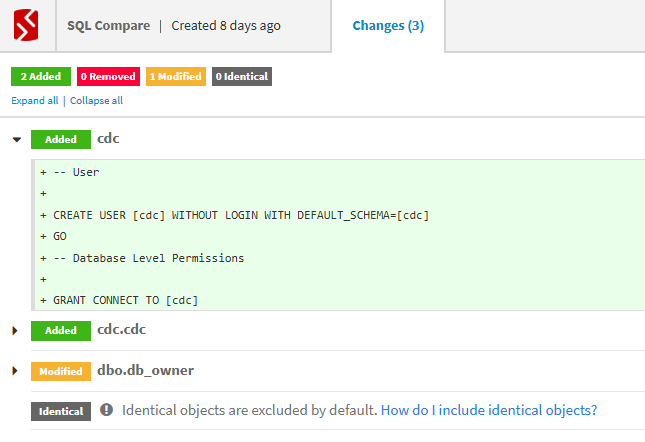Screen dimensions: 645x442
Task: Click Expand all link
Action: [34, 101]
